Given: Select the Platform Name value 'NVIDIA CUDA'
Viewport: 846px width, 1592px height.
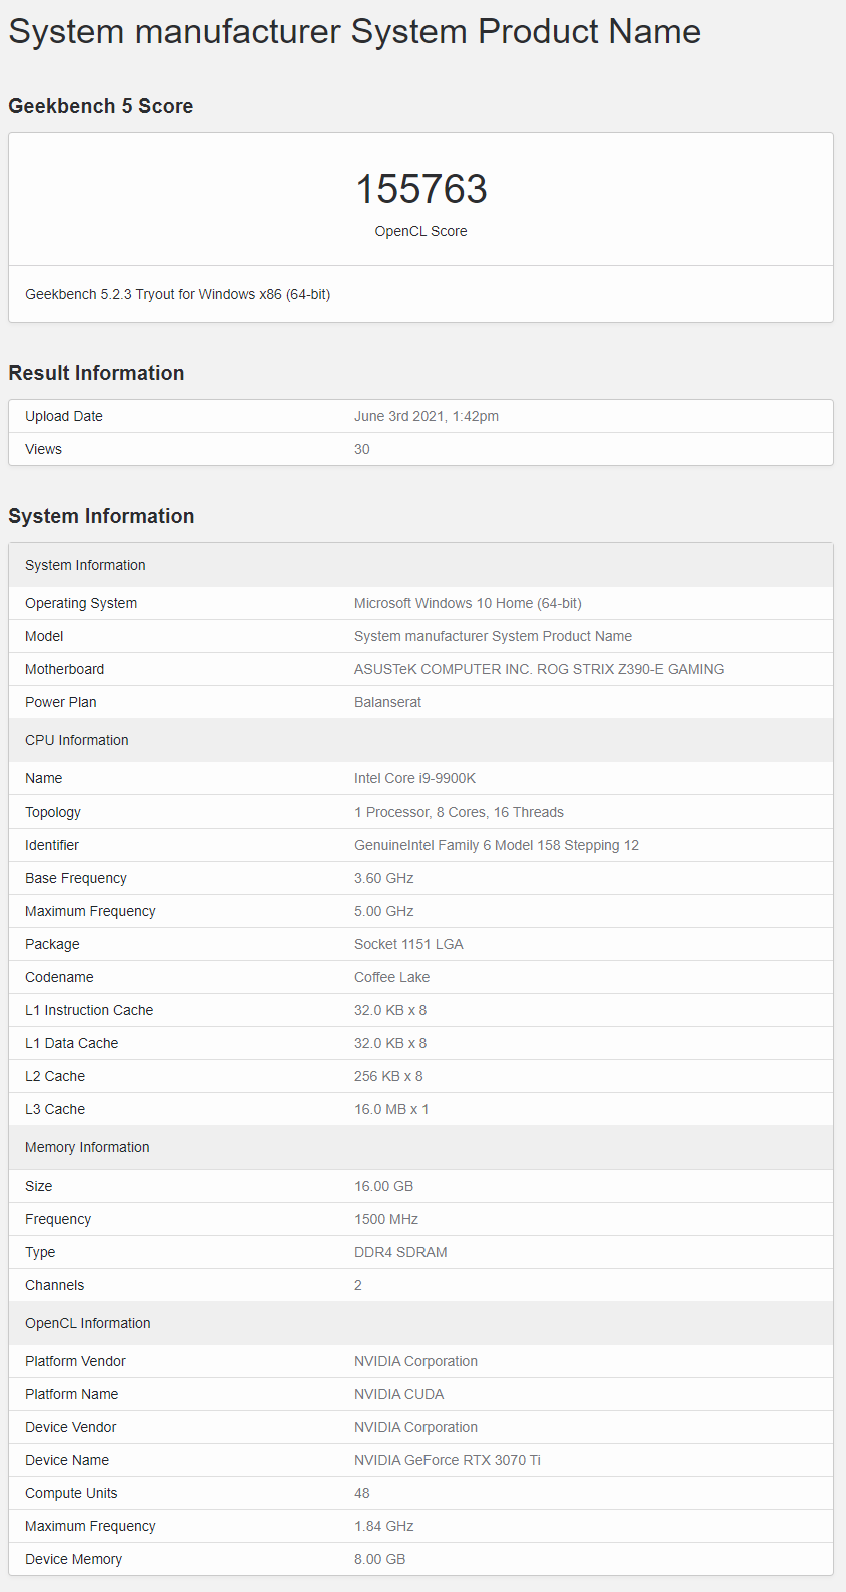Looking at the screenshot, I should pyautogui.click(x=399, y=1394).
